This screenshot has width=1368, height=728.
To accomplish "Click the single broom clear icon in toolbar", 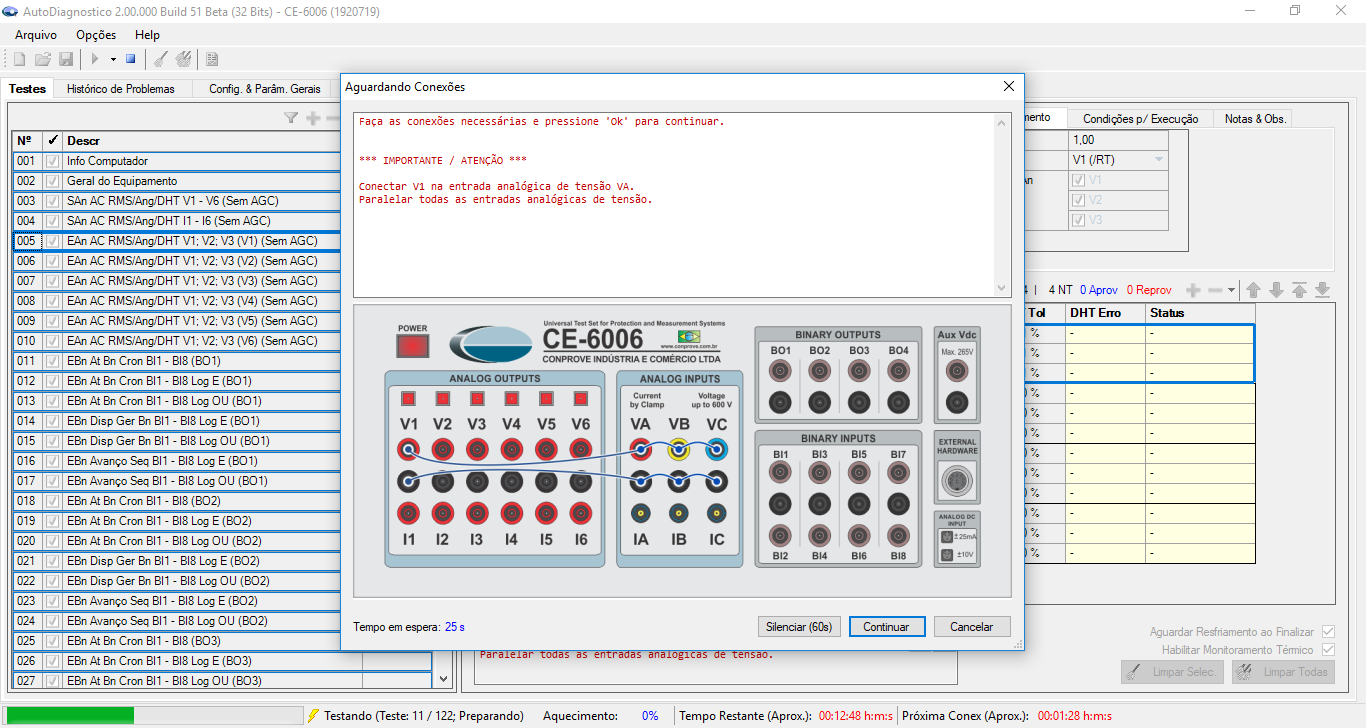I will (x=160, y=60).
